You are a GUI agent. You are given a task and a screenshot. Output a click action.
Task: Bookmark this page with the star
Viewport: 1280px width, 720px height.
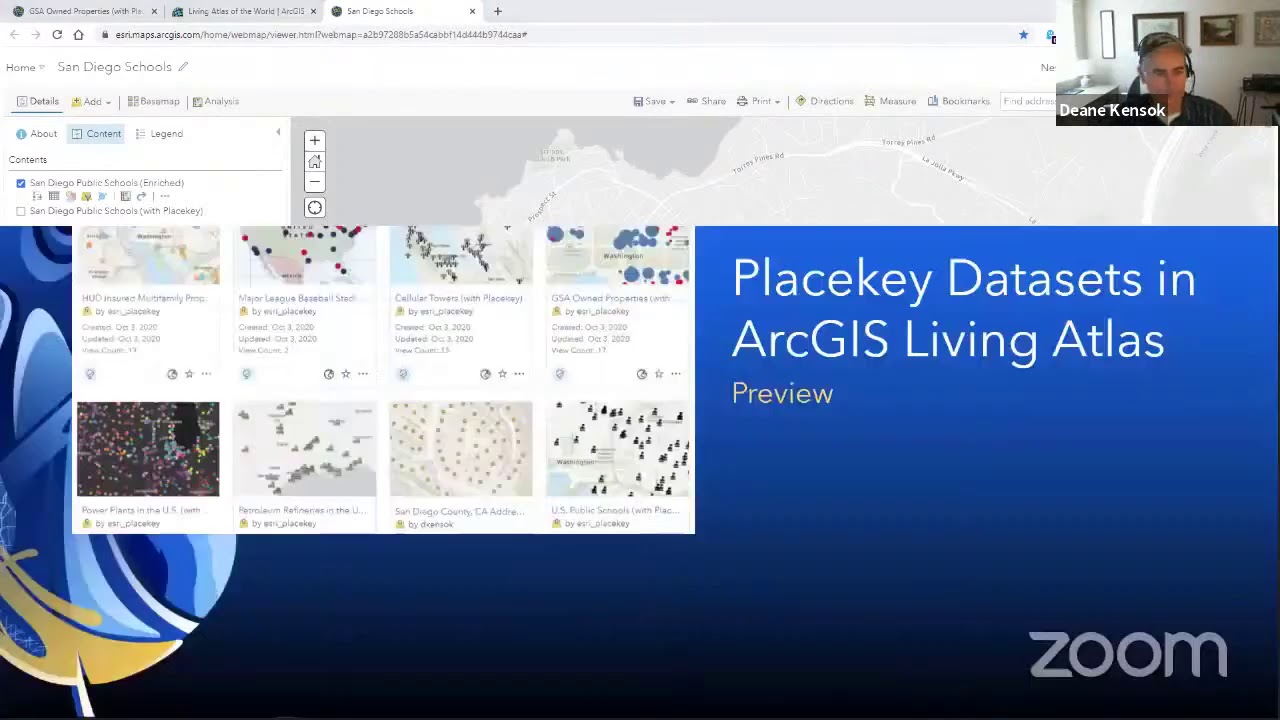[1023, 35]
